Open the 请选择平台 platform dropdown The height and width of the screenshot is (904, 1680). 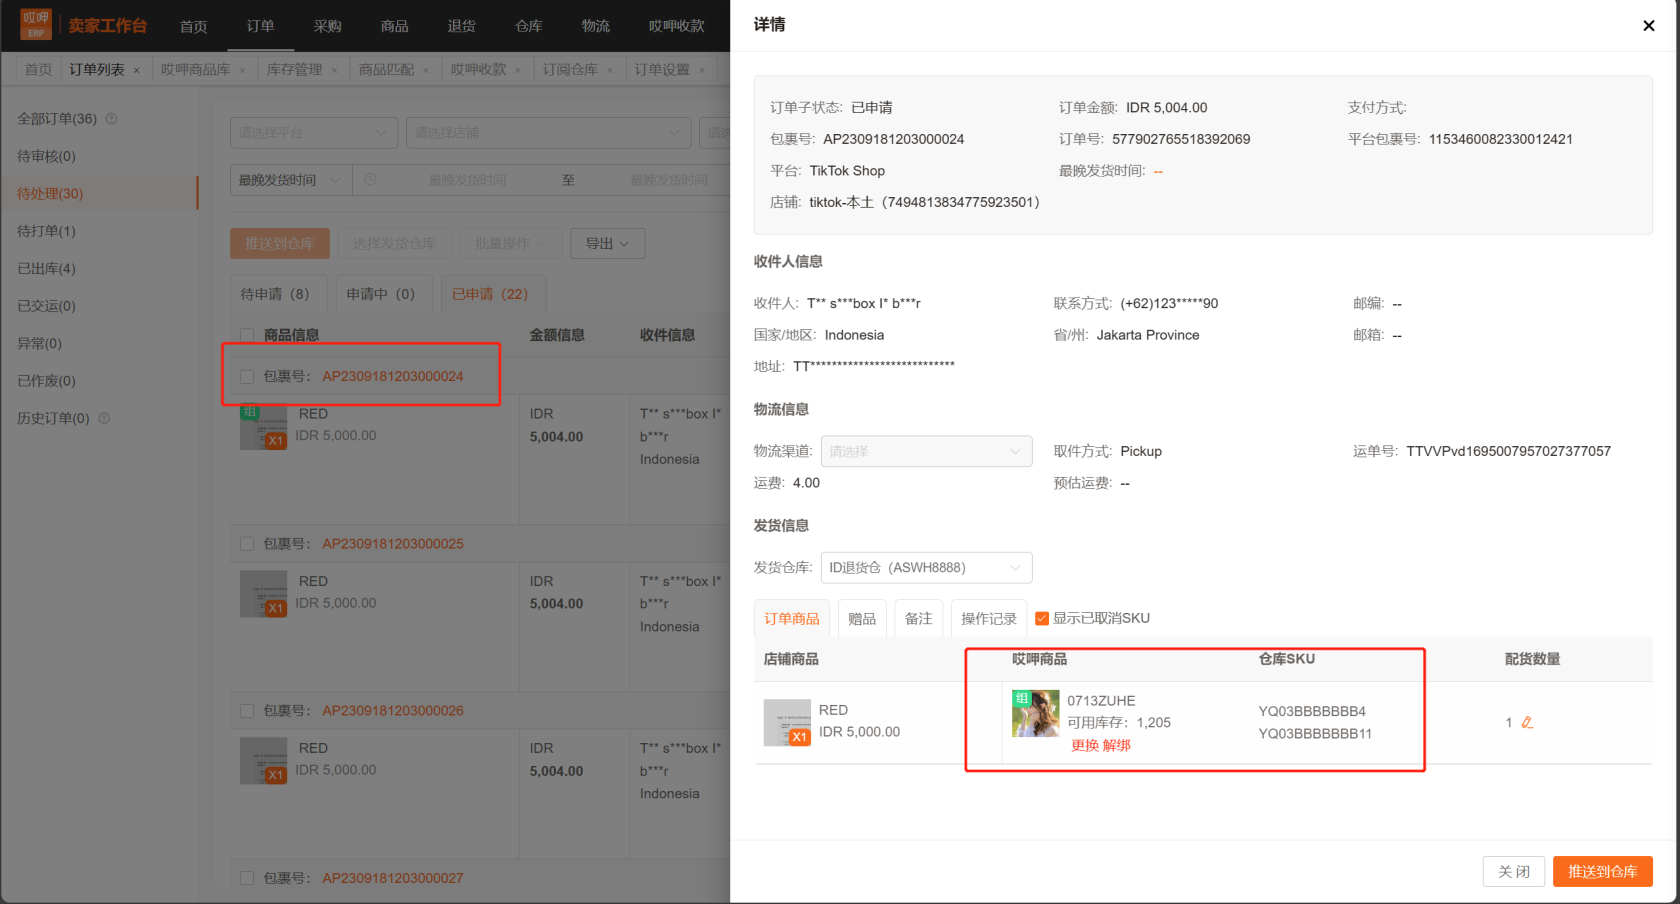pos(314,133)
